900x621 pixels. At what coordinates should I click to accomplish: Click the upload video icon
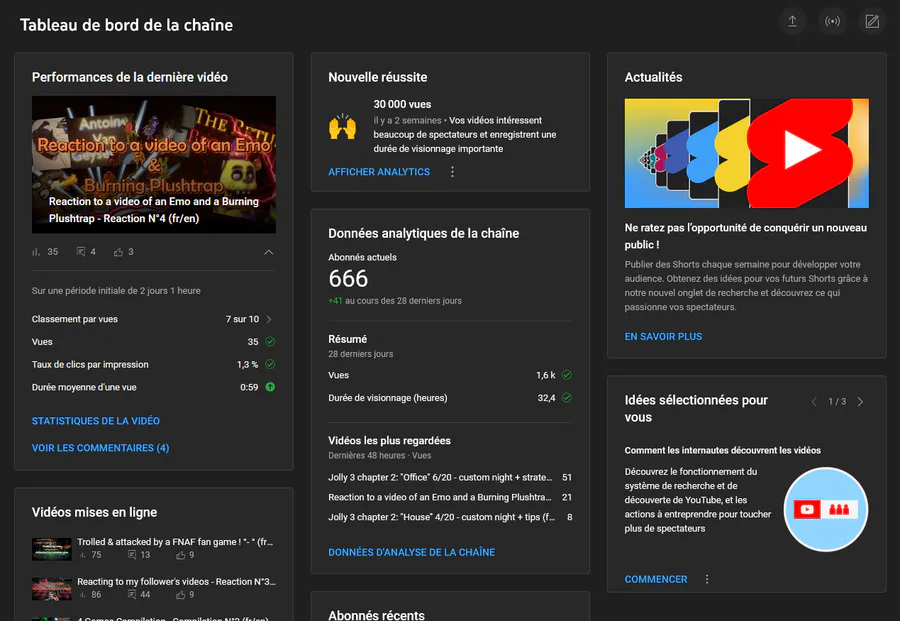click(x=792, y=22)
